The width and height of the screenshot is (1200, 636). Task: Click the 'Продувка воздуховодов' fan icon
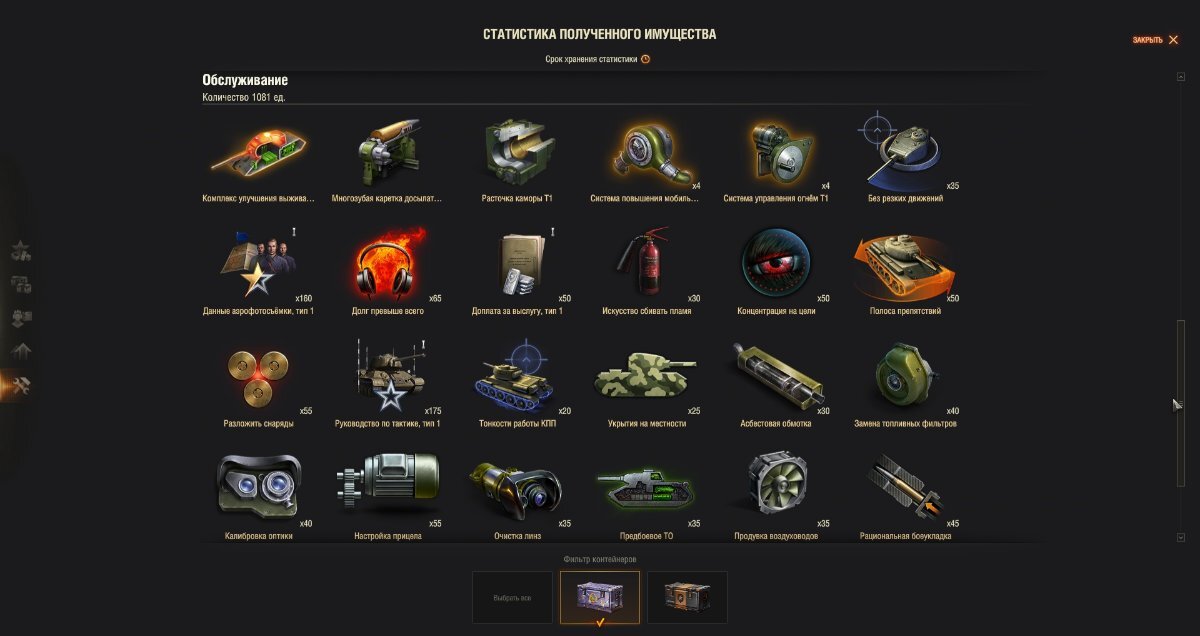(x=777, y=487)
